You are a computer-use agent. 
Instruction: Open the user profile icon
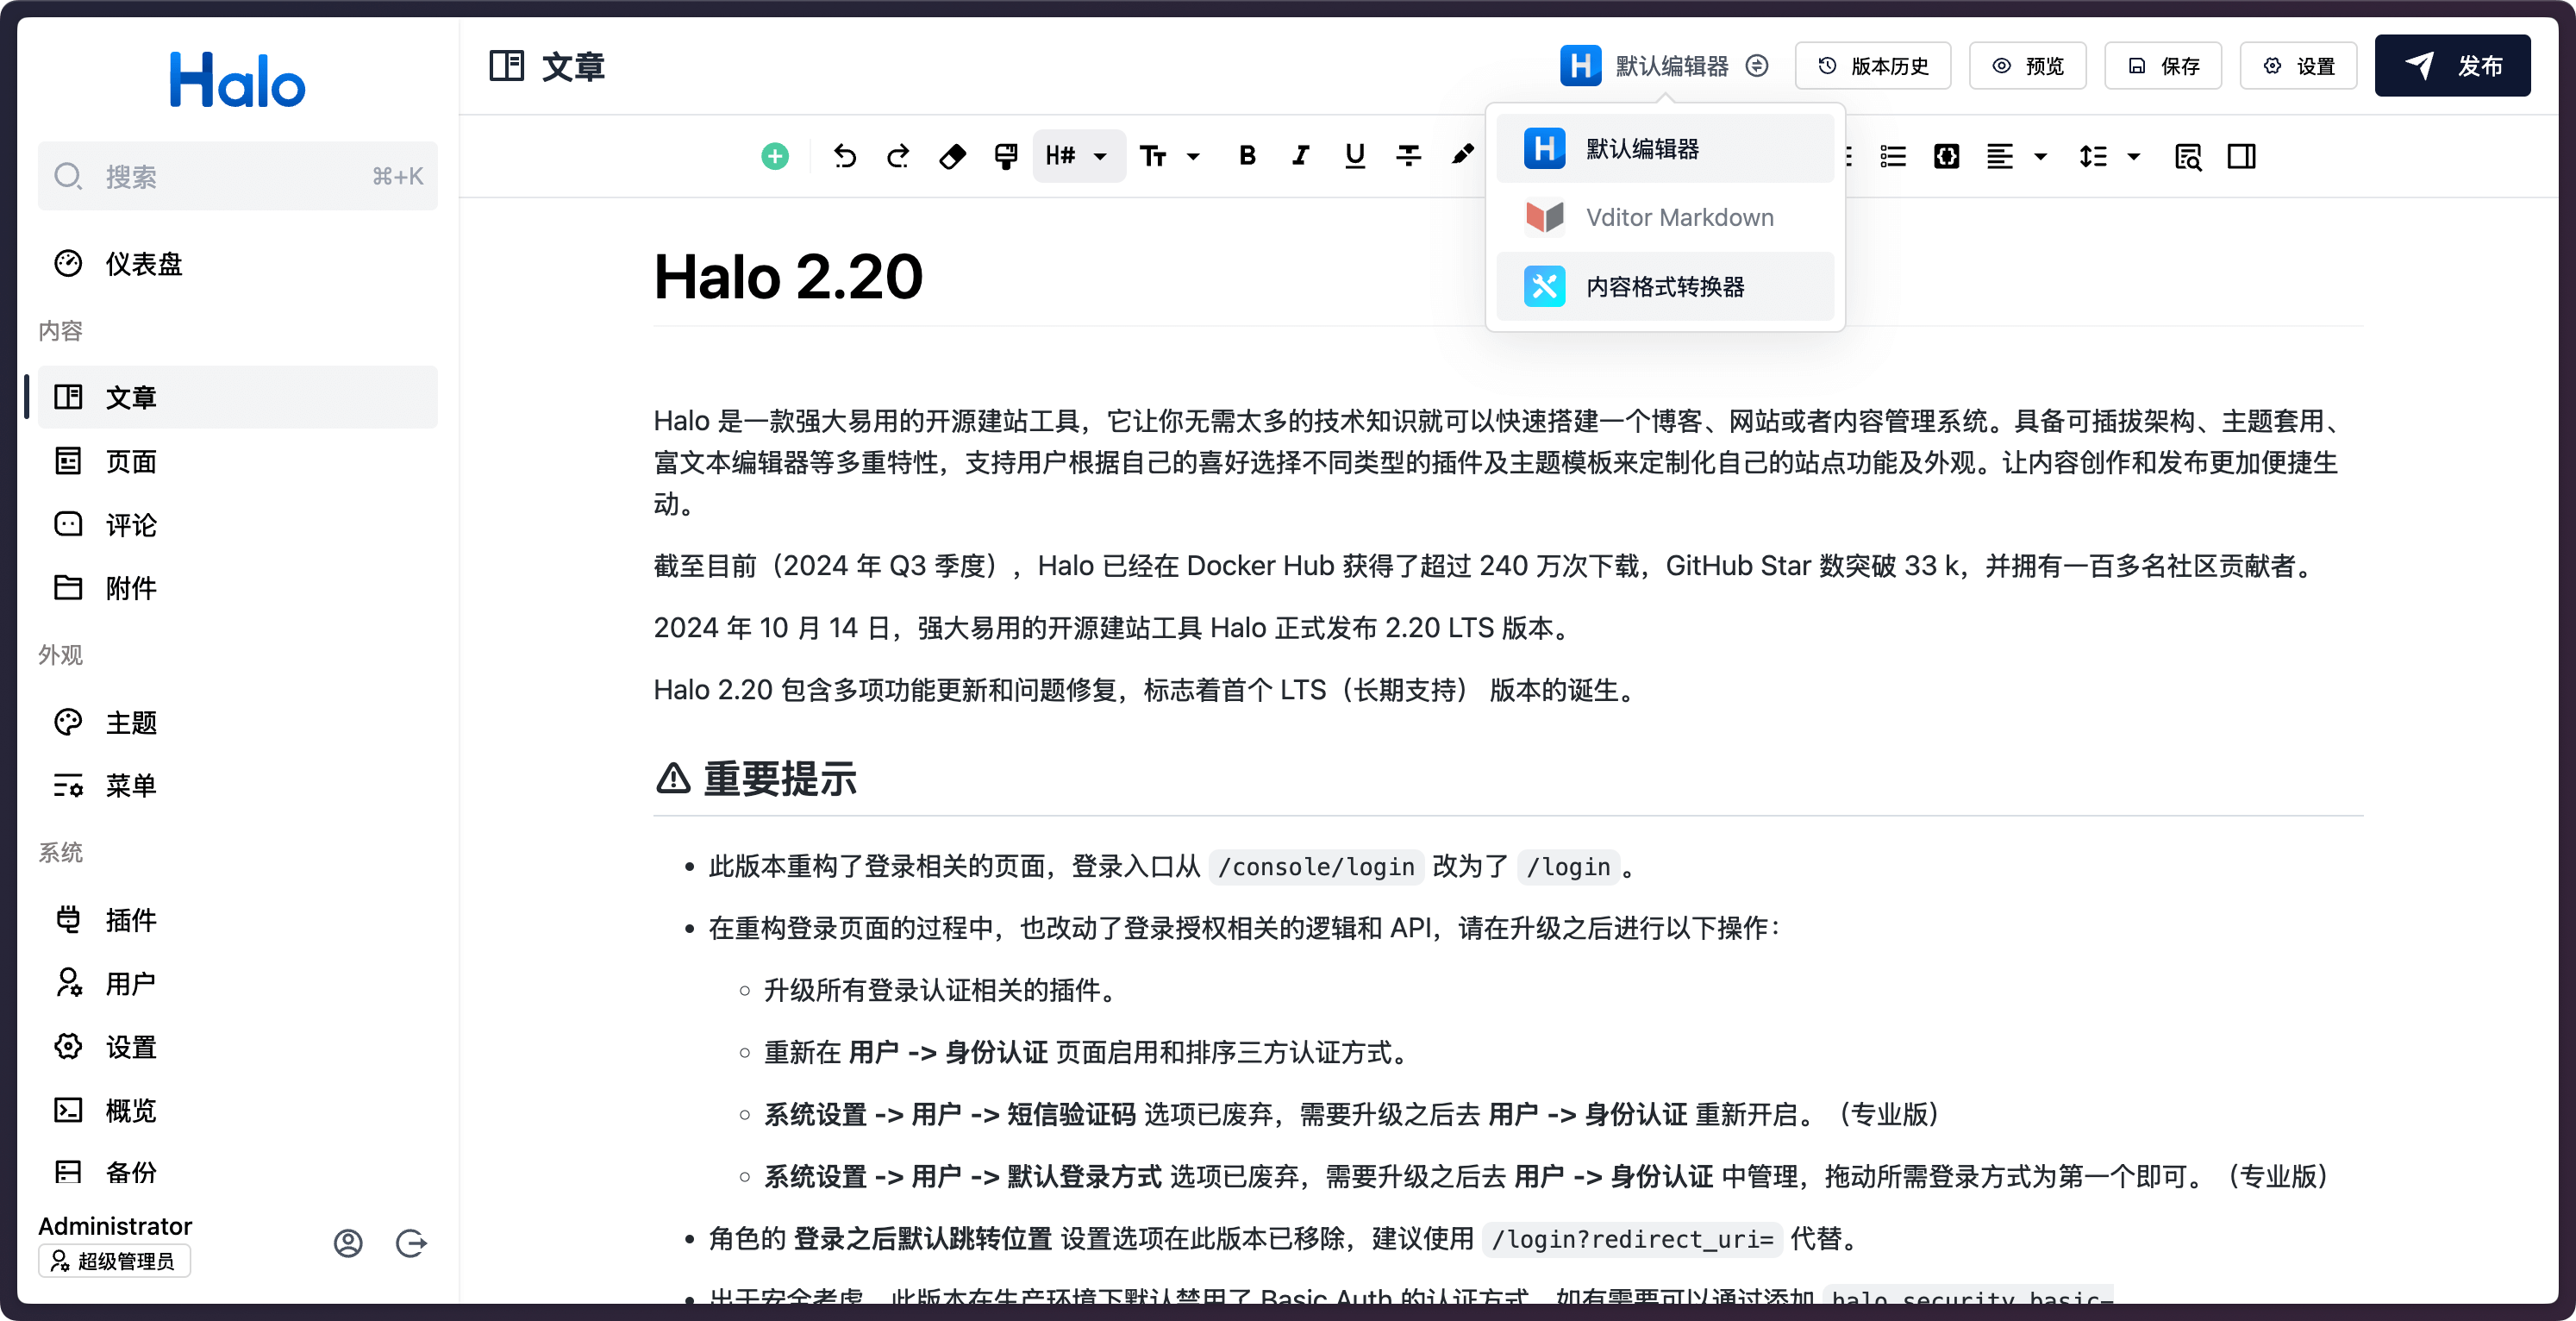[x=348, y=1243]
